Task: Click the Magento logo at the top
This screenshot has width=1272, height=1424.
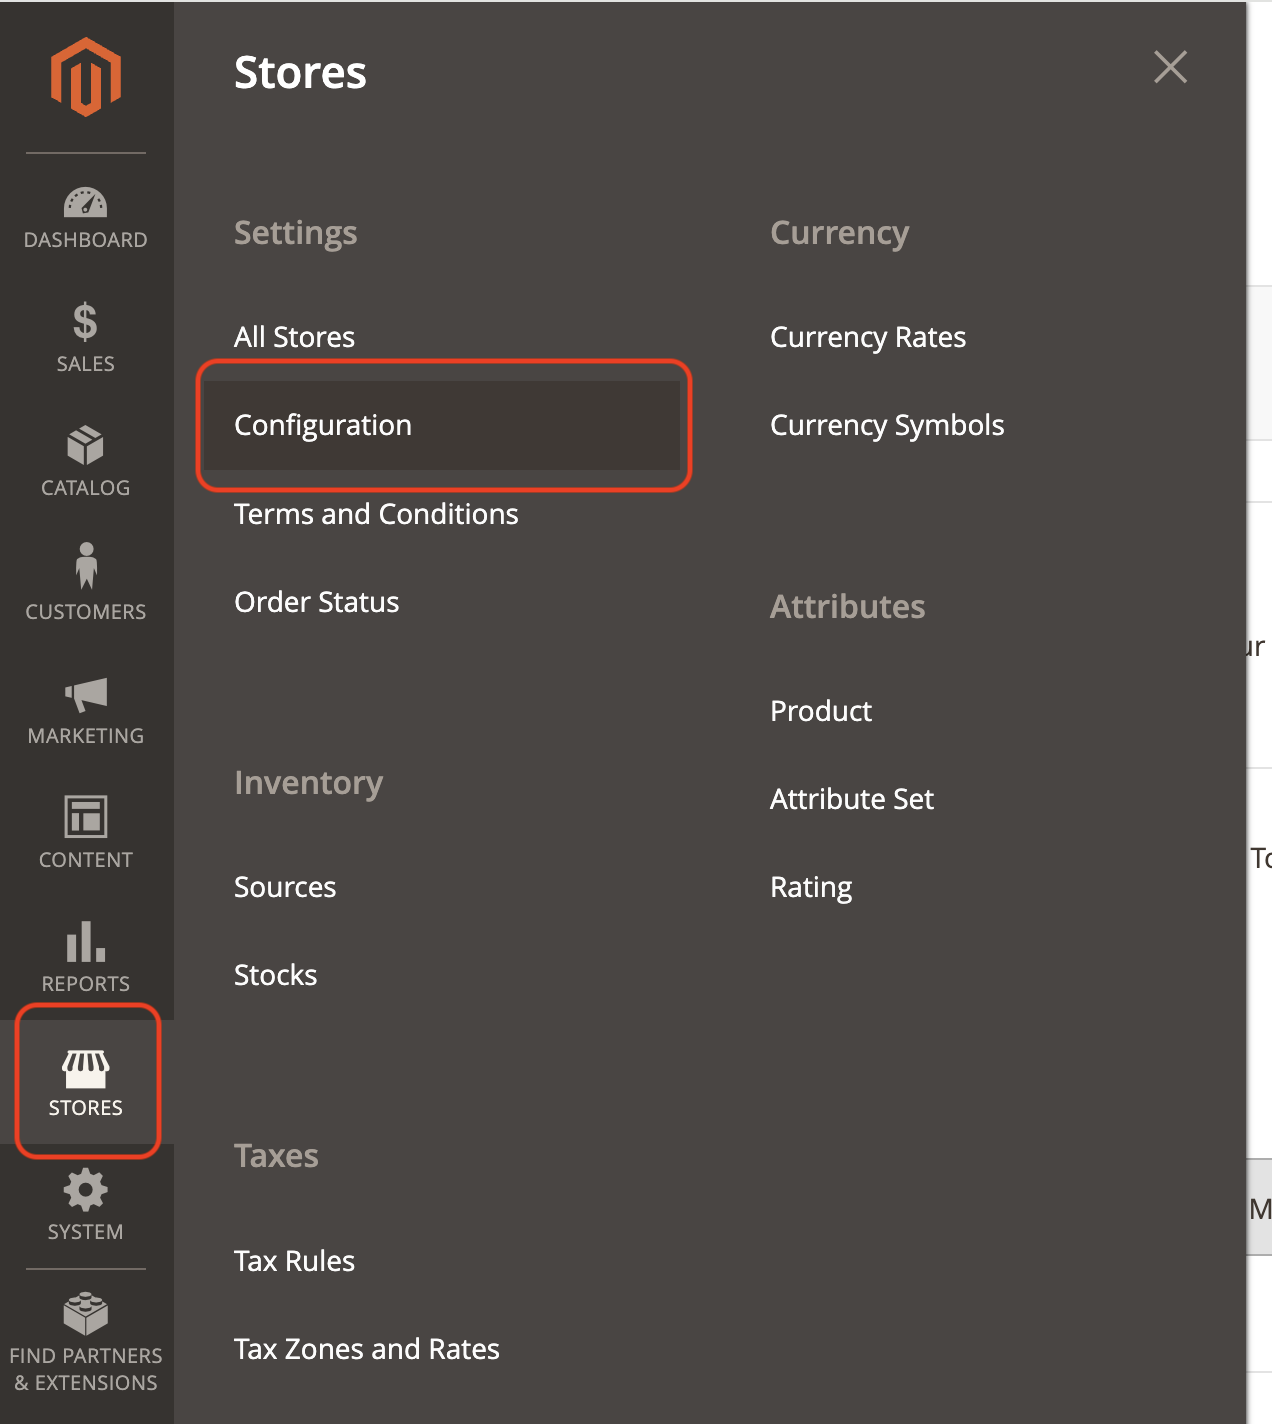Action: click(x=85, y=75)
